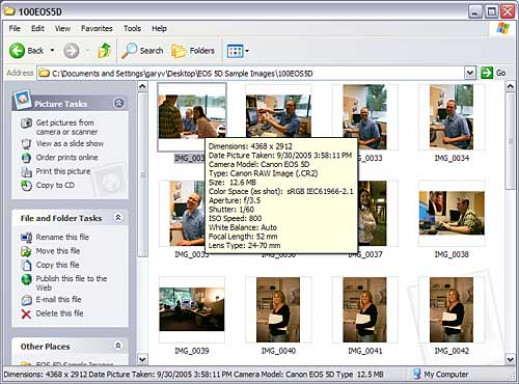519x384 pixels.
Task: Select the IMG_0035 thumbnail of smiling man
Action: click(182, 213)
